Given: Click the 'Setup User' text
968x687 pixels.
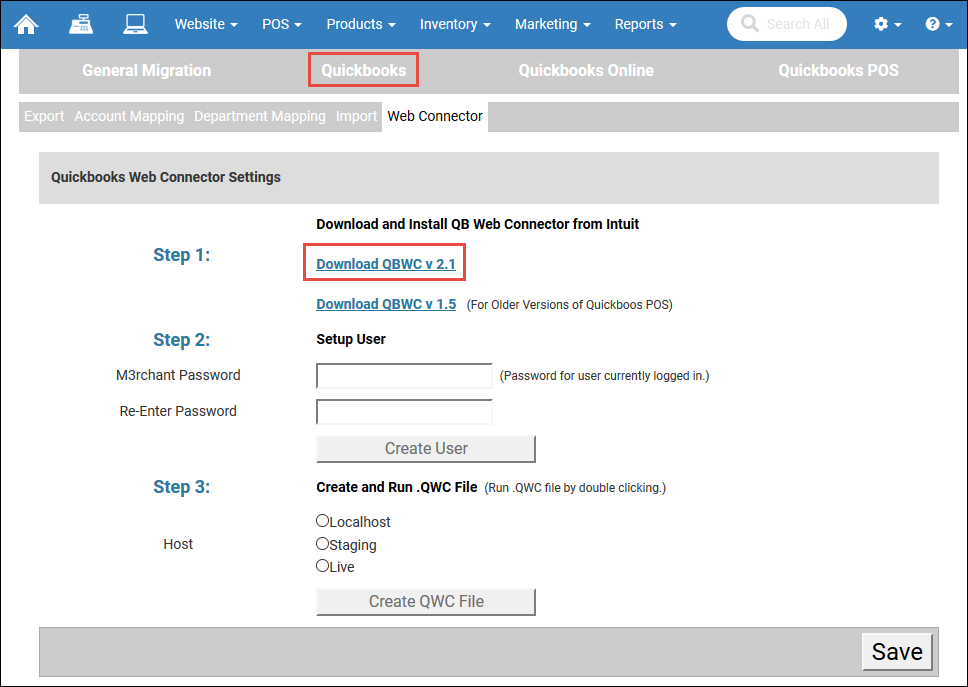Looking at the screenshot, I should click(x=351, y=339).
